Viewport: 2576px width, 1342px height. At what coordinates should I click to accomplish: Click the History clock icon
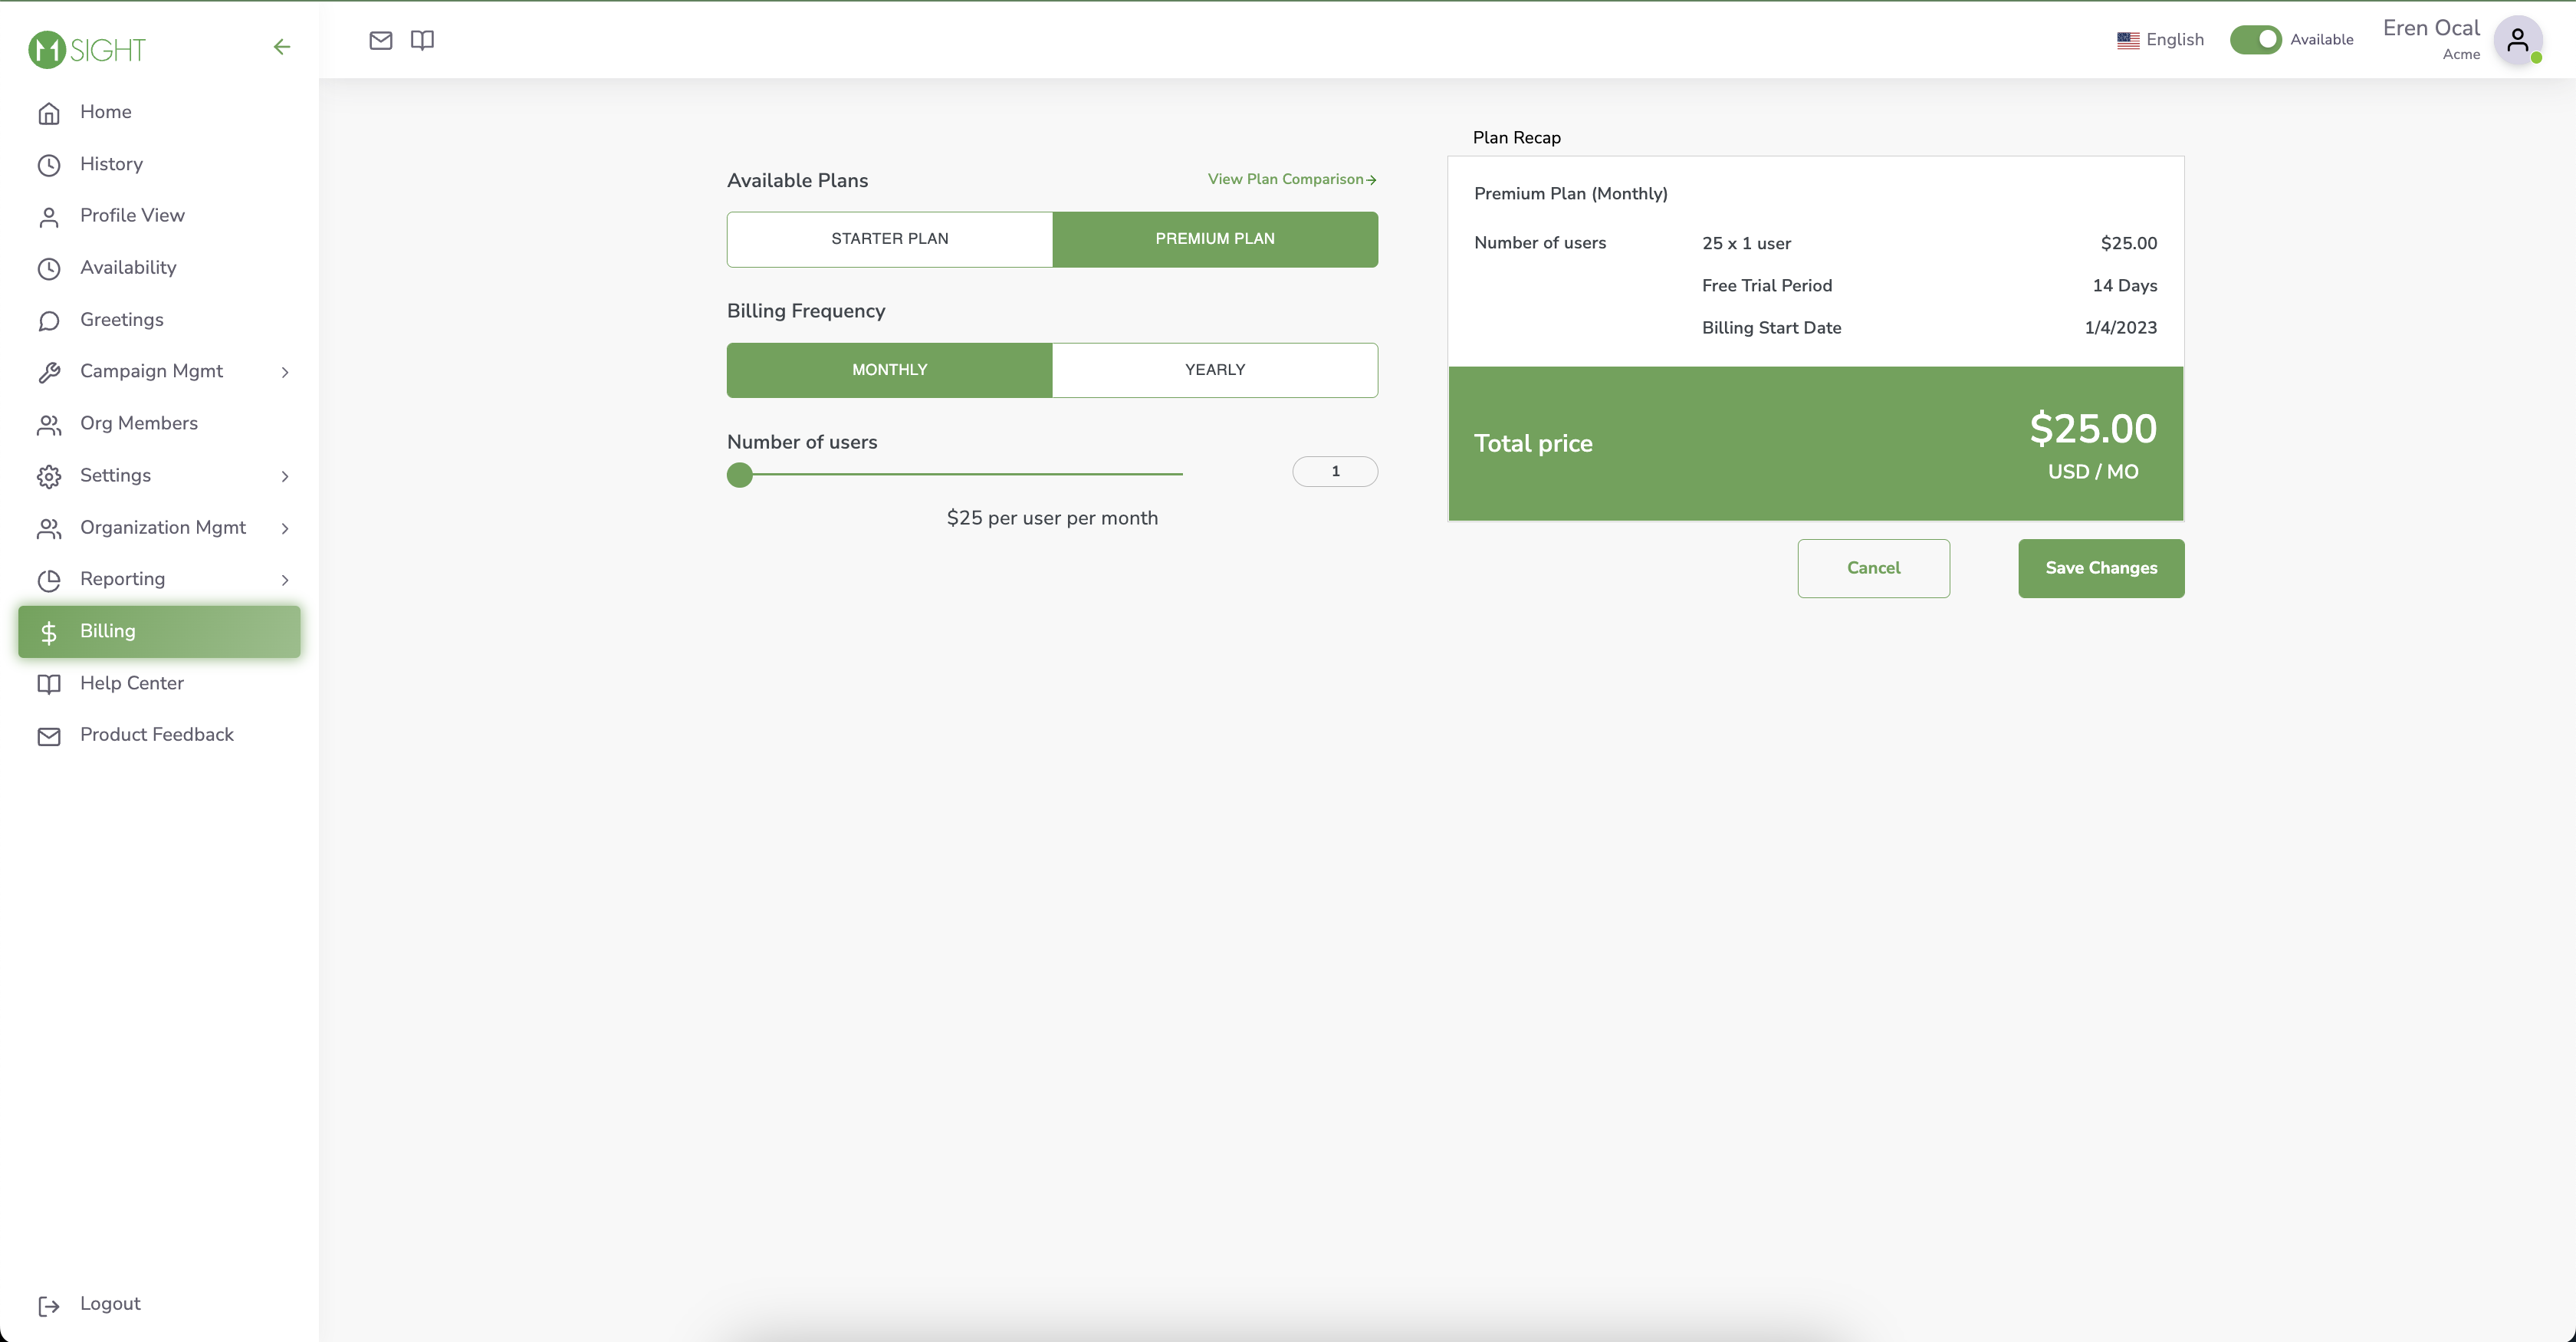click(x=49, y=165)
